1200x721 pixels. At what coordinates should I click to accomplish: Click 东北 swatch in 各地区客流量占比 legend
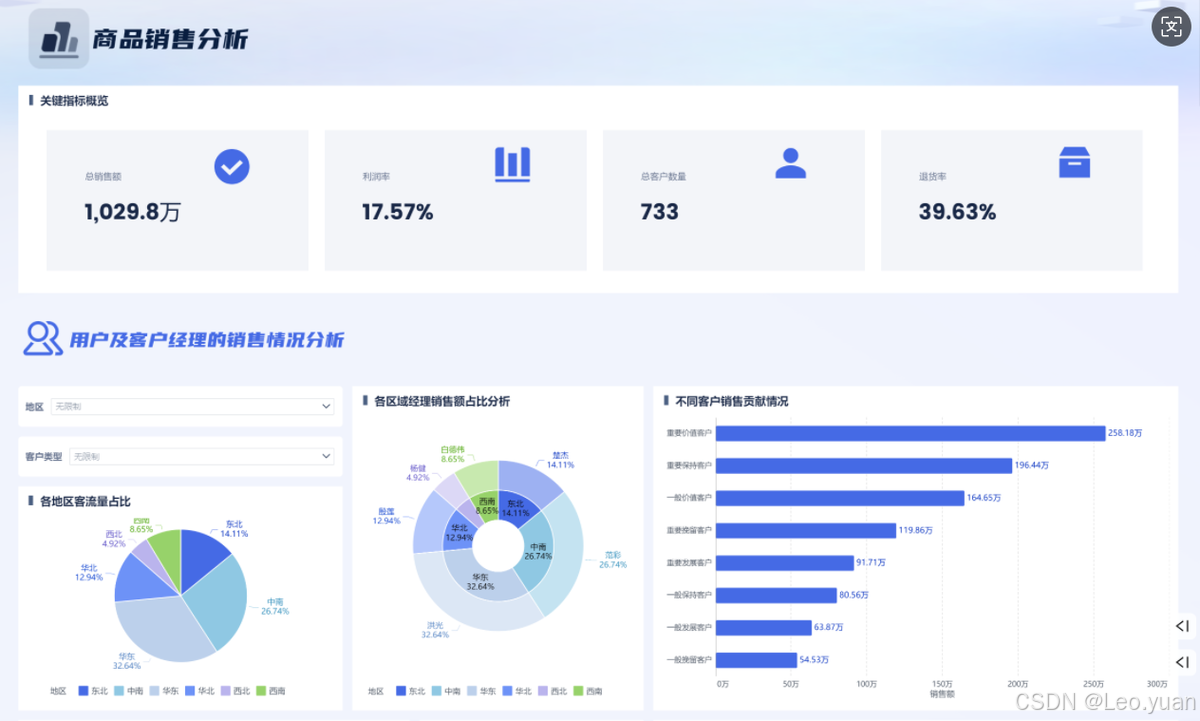click(83, 691)
